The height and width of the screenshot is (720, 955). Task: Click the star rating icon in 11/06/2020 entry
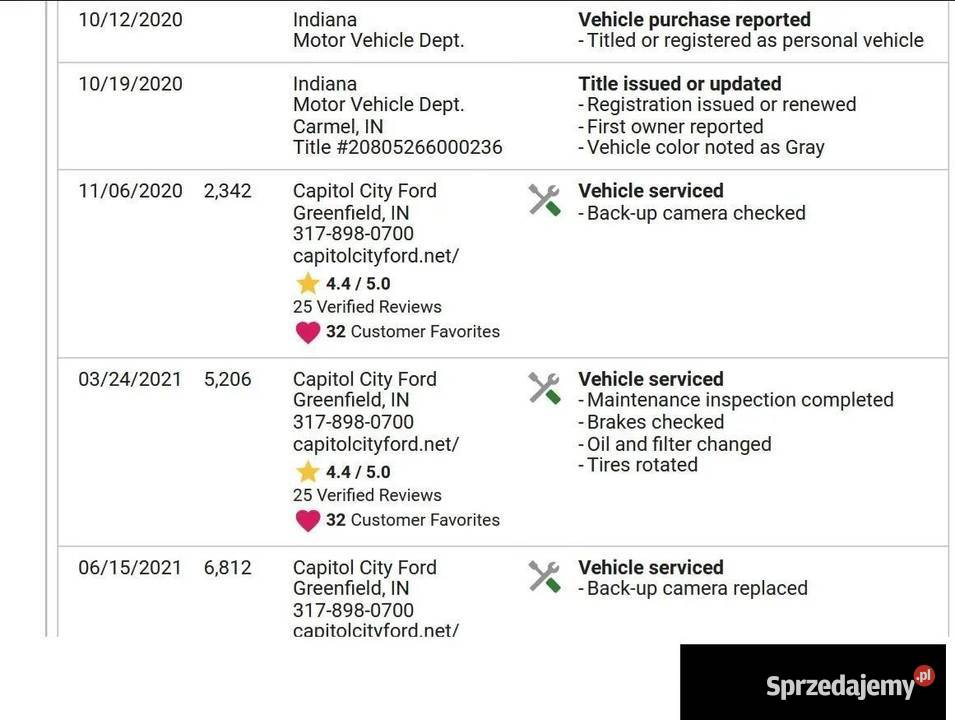pyautogui.click(x=307, y=284)
